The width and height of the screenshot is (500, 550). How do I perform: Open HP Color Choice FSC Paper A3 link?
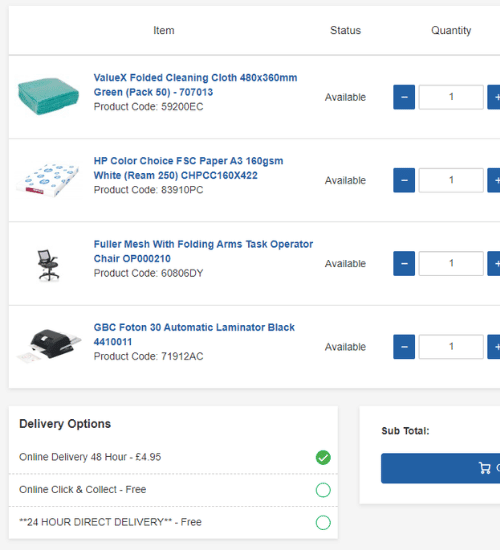(188, 168)
